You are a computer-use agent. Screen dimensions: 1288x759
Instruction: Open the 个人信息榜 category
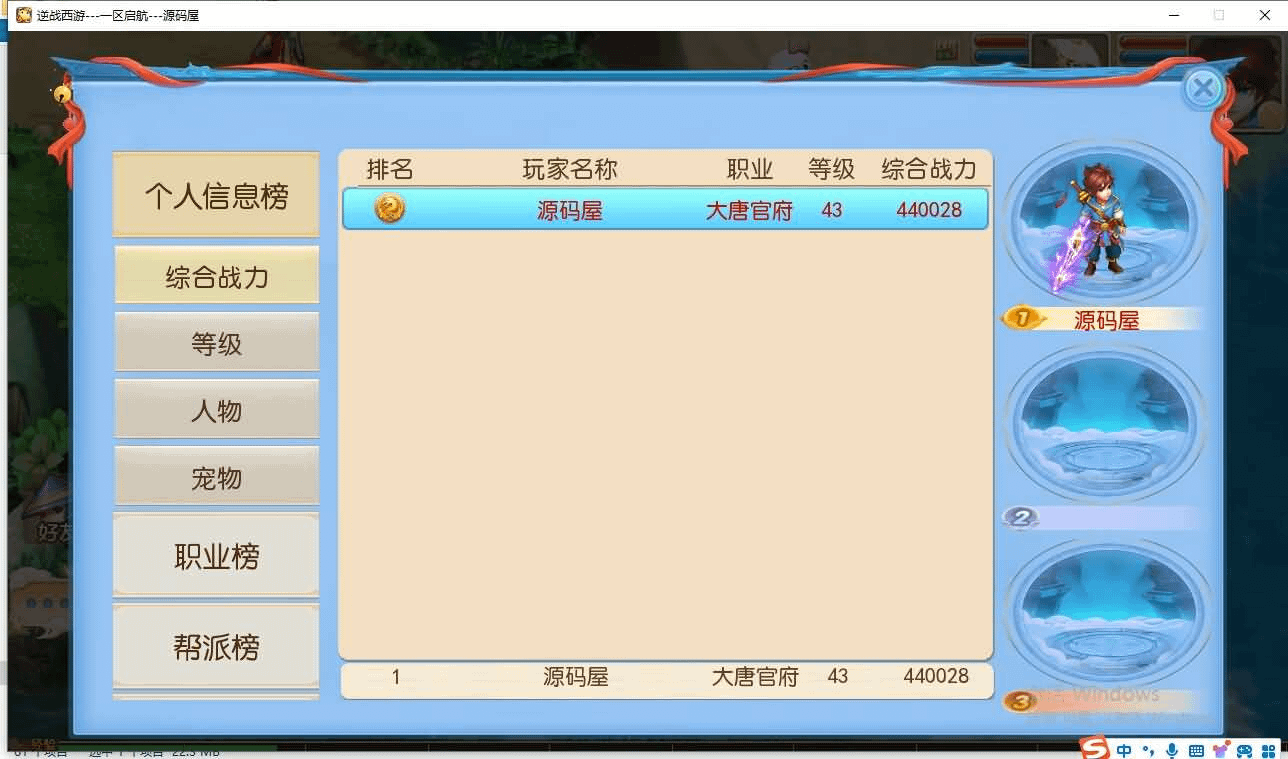point(216,195)
